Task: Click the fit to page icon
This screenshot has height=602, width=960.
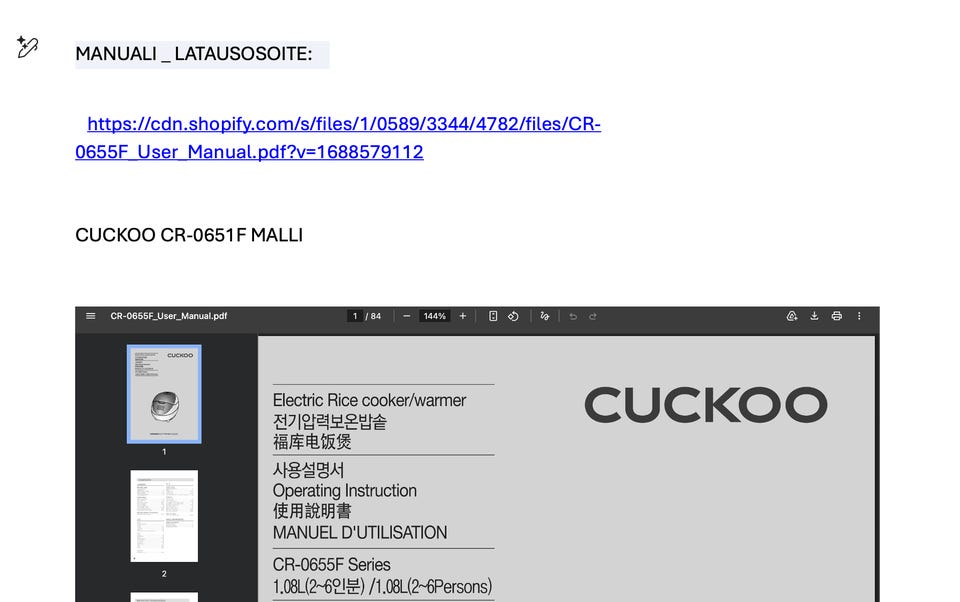Action: [493, 316]
